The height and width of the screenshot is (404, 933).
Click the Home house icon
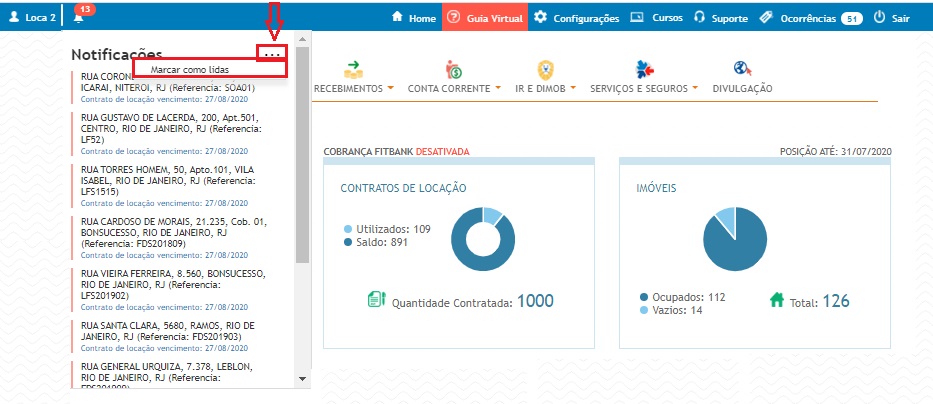coord(397,18)
